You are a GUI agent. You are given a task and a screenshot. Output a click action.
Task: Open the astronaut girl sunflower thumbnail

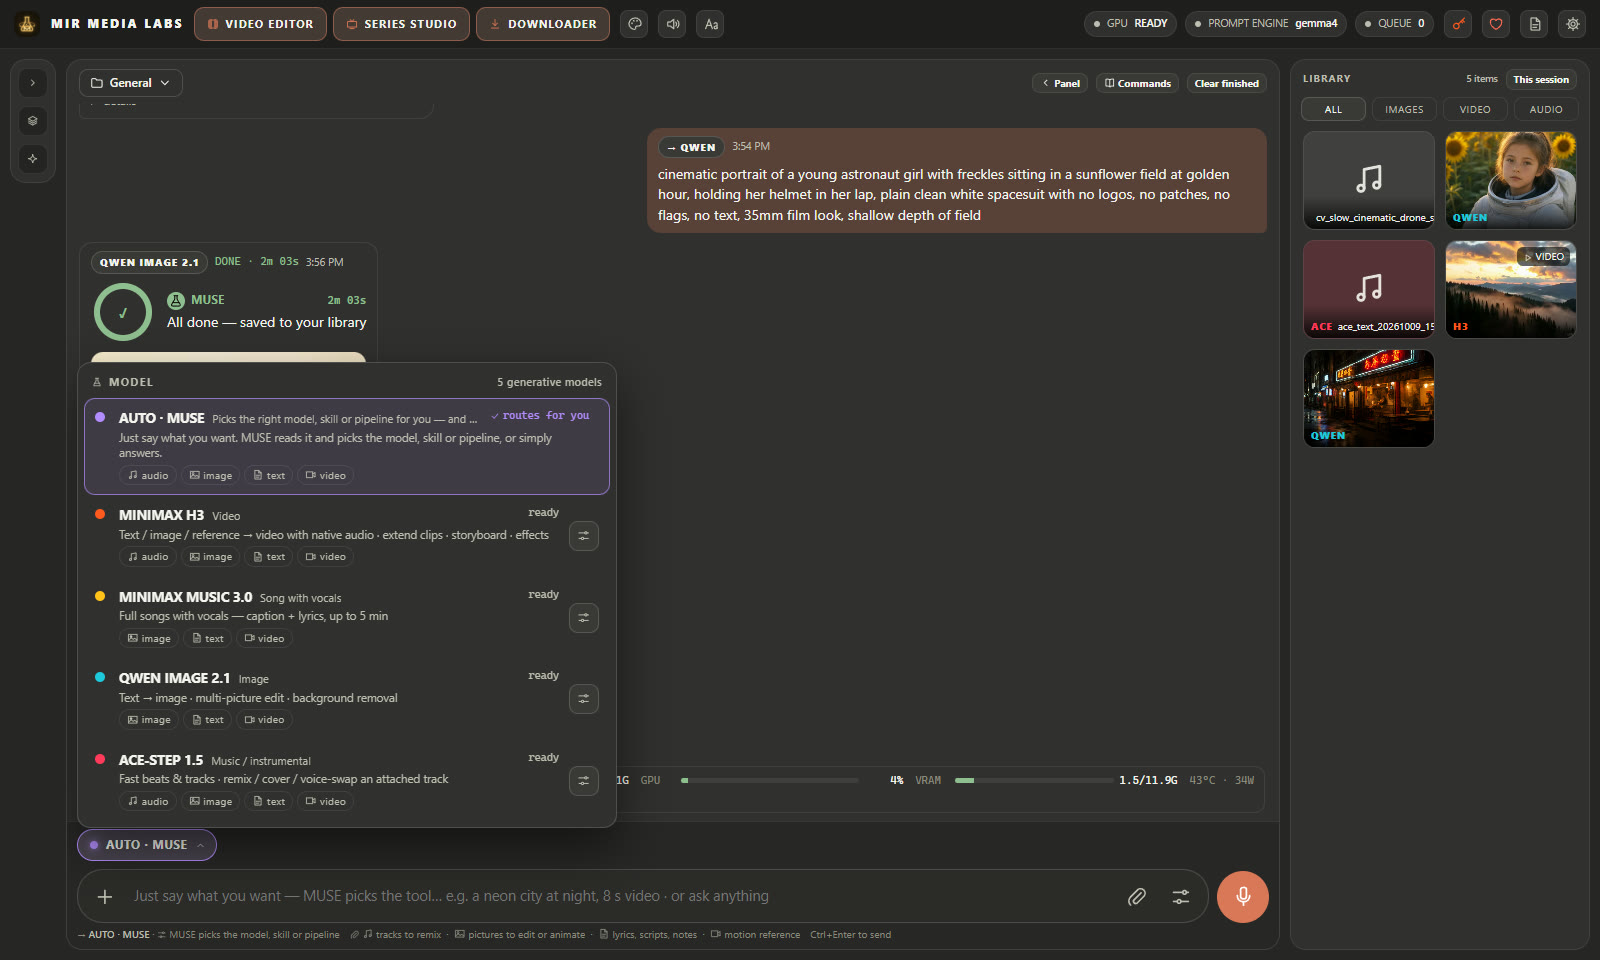[x=1511, y=180]
